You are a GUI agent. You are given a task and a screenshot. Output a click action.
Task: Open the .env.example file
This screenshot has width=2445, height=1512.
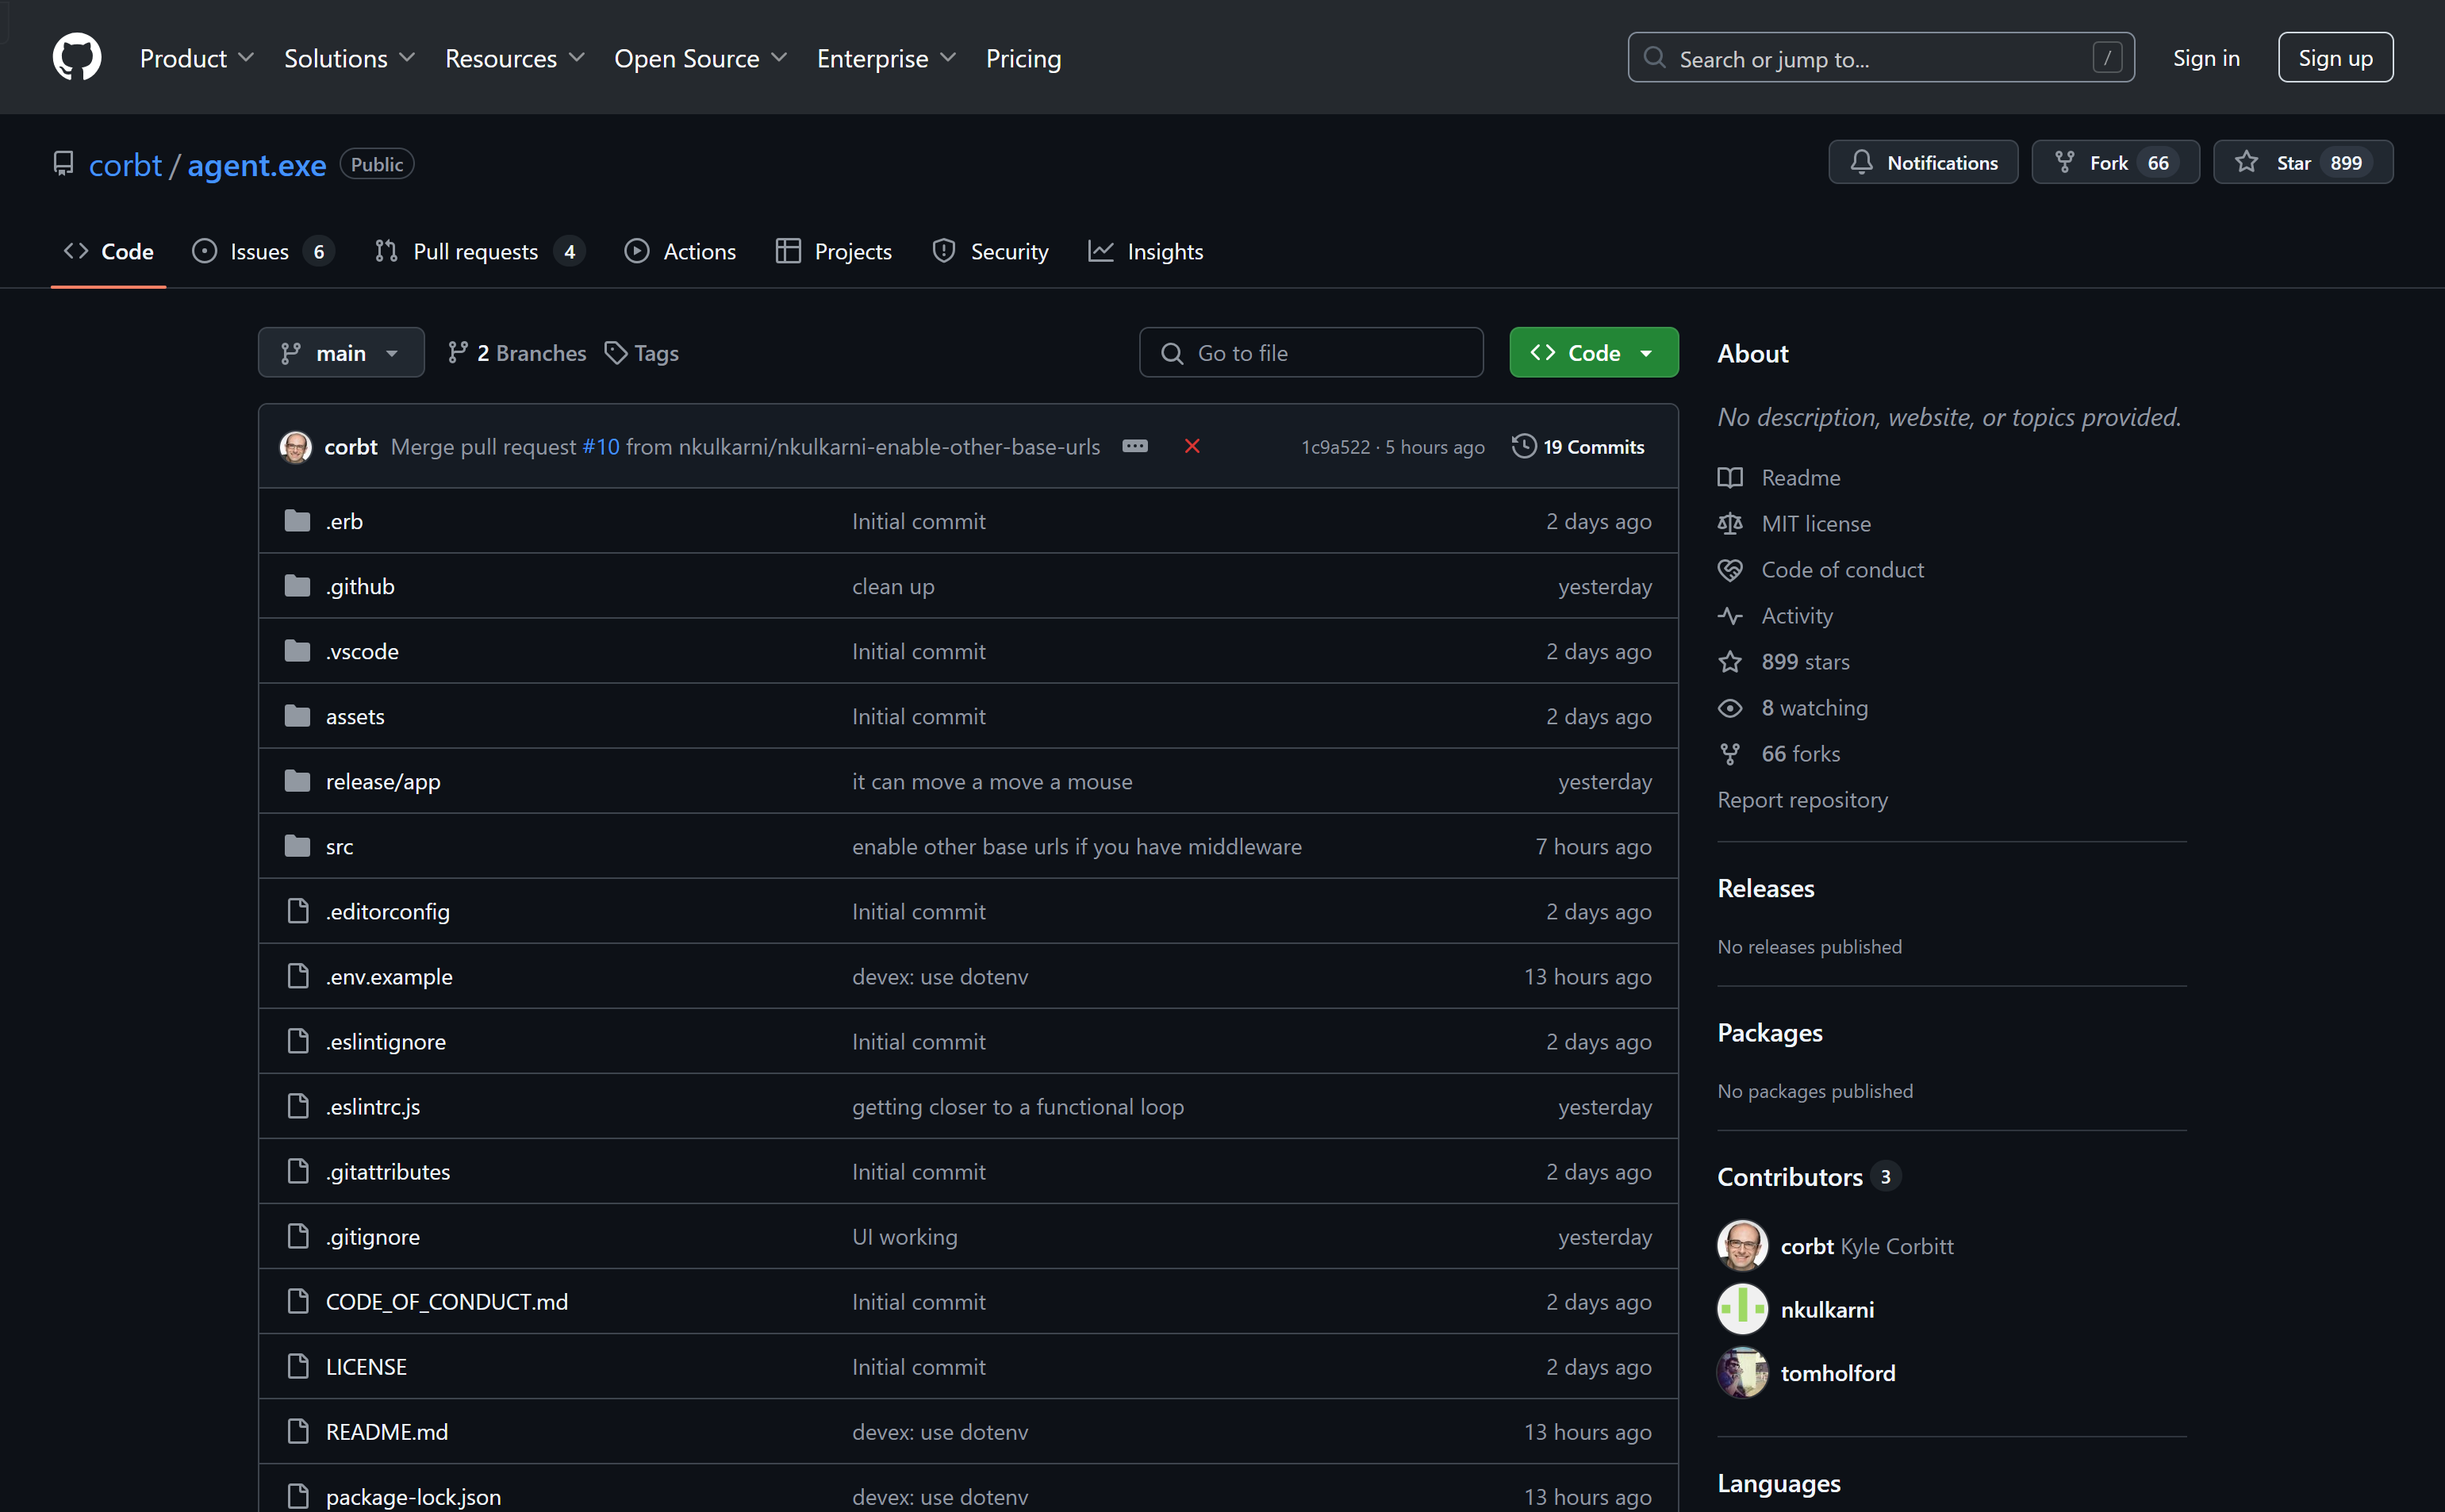coord(389,976)
